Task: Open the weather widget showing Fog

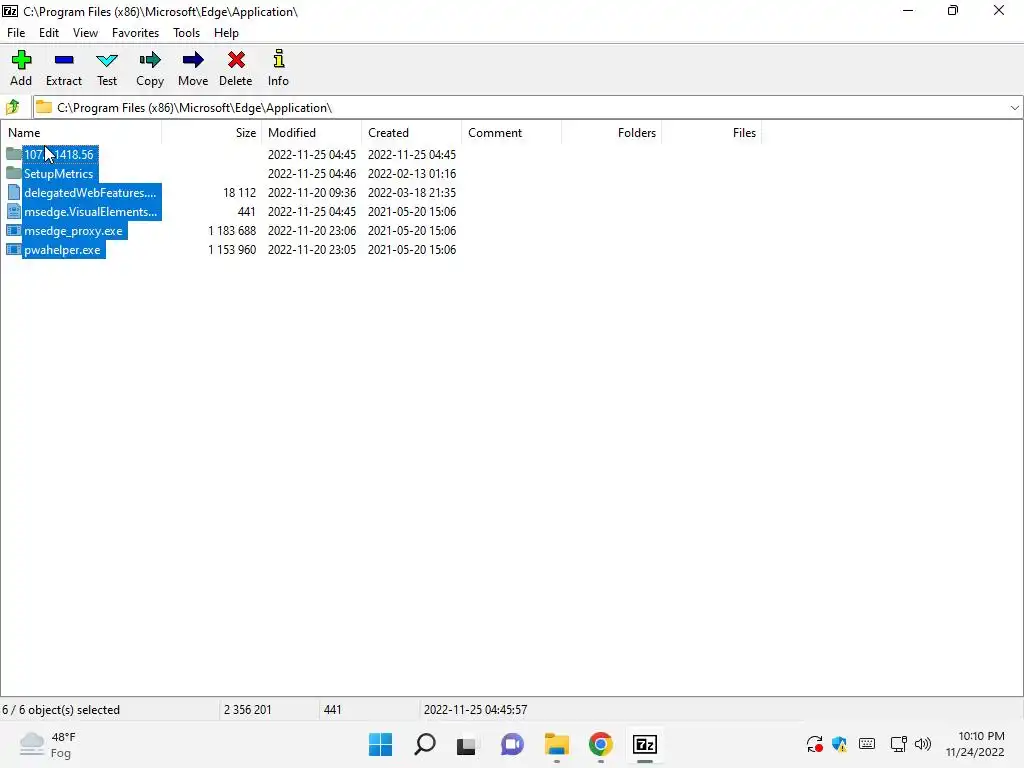Action: [48, 744]
